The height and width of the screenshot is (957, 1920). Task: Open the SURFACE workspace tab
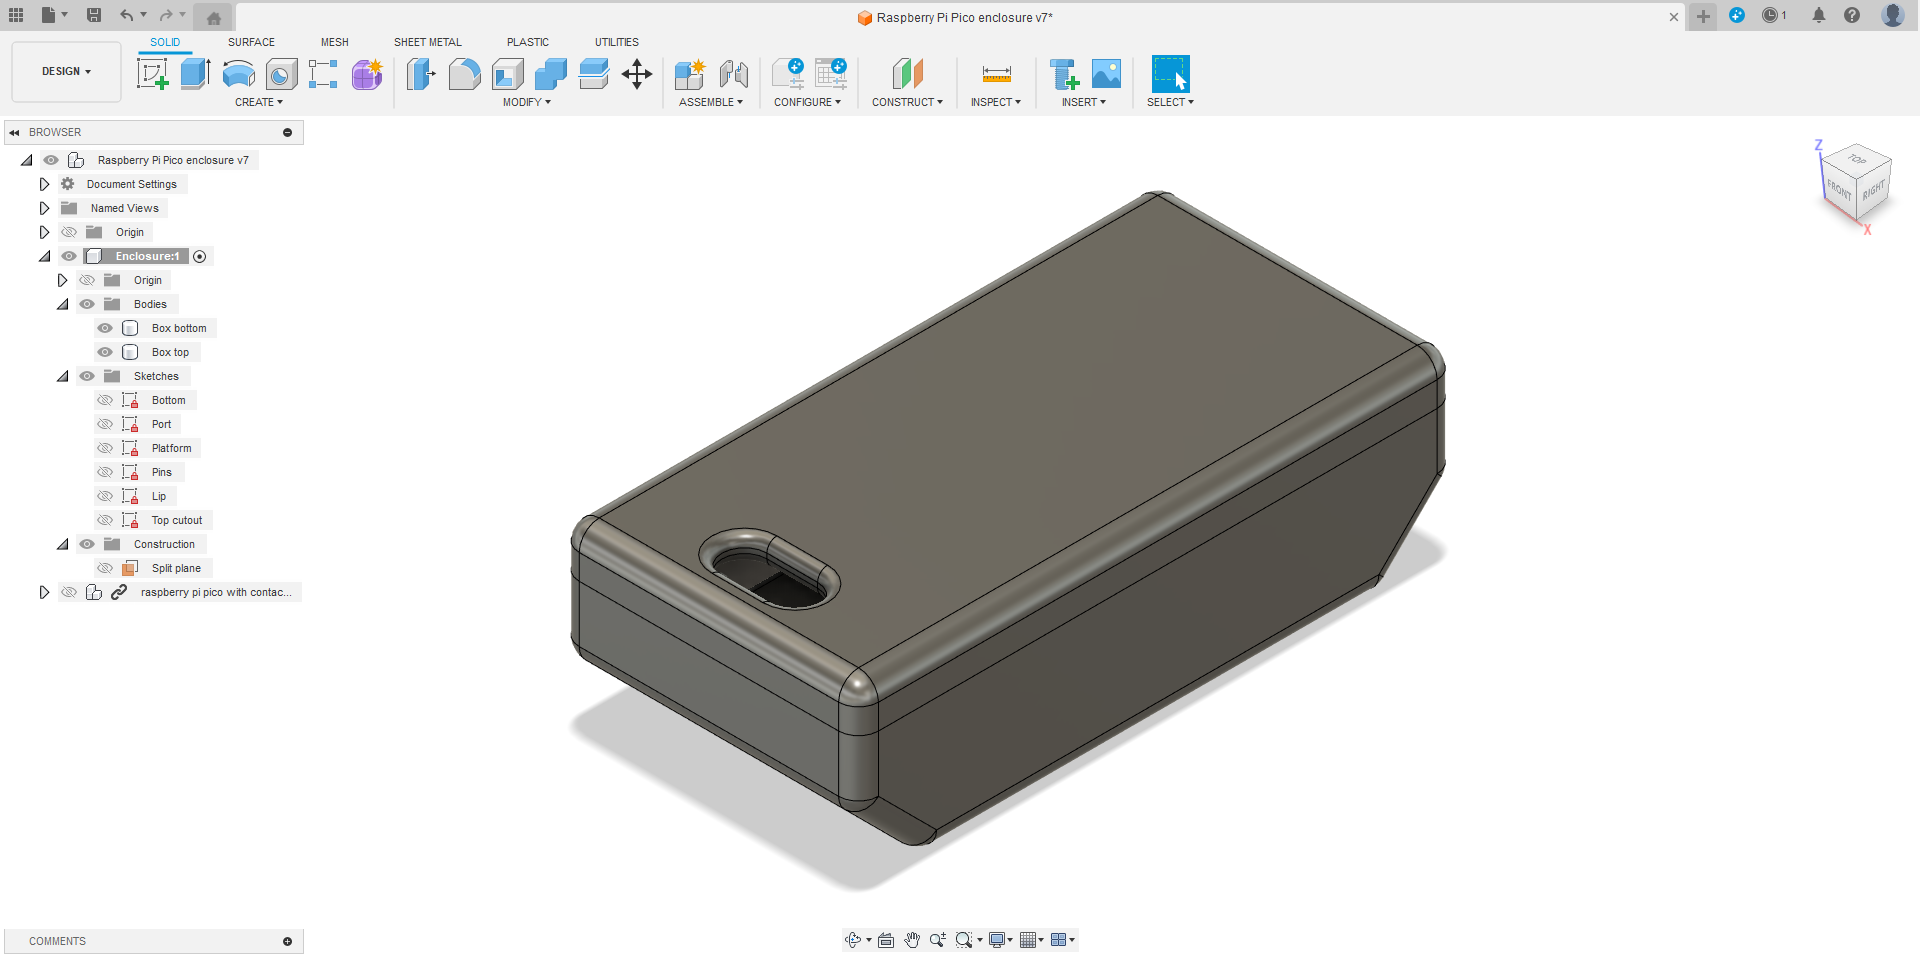[x=251, y=42]
